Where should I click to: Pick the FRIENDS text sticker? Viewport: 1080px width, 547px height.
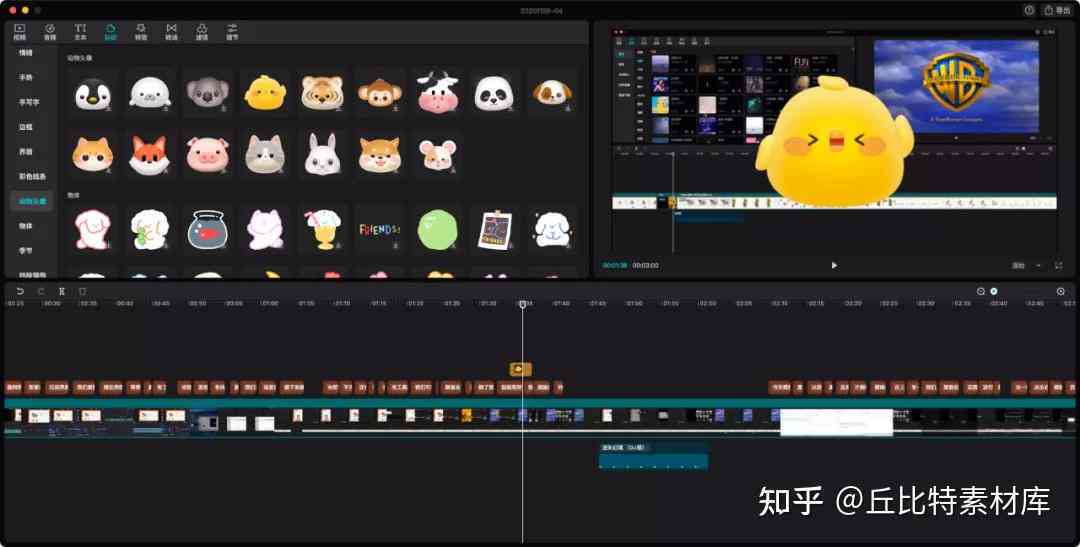(x=380, y=229)
